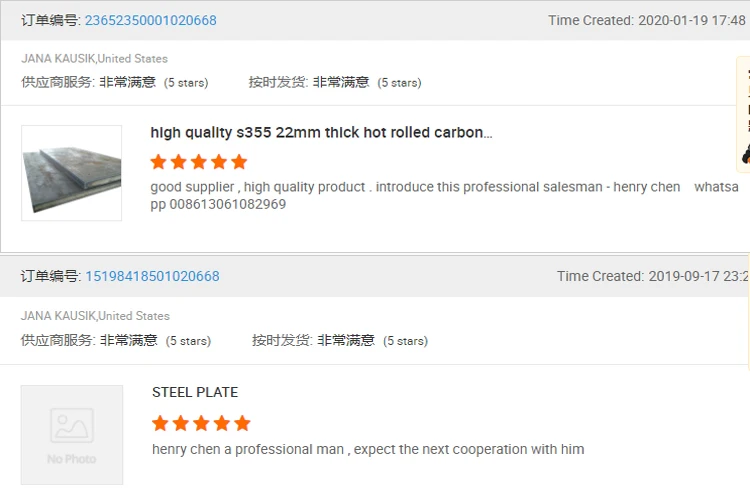Open order number 23652350001020668 link
The image size is (750, 500).
pos(150,21)
